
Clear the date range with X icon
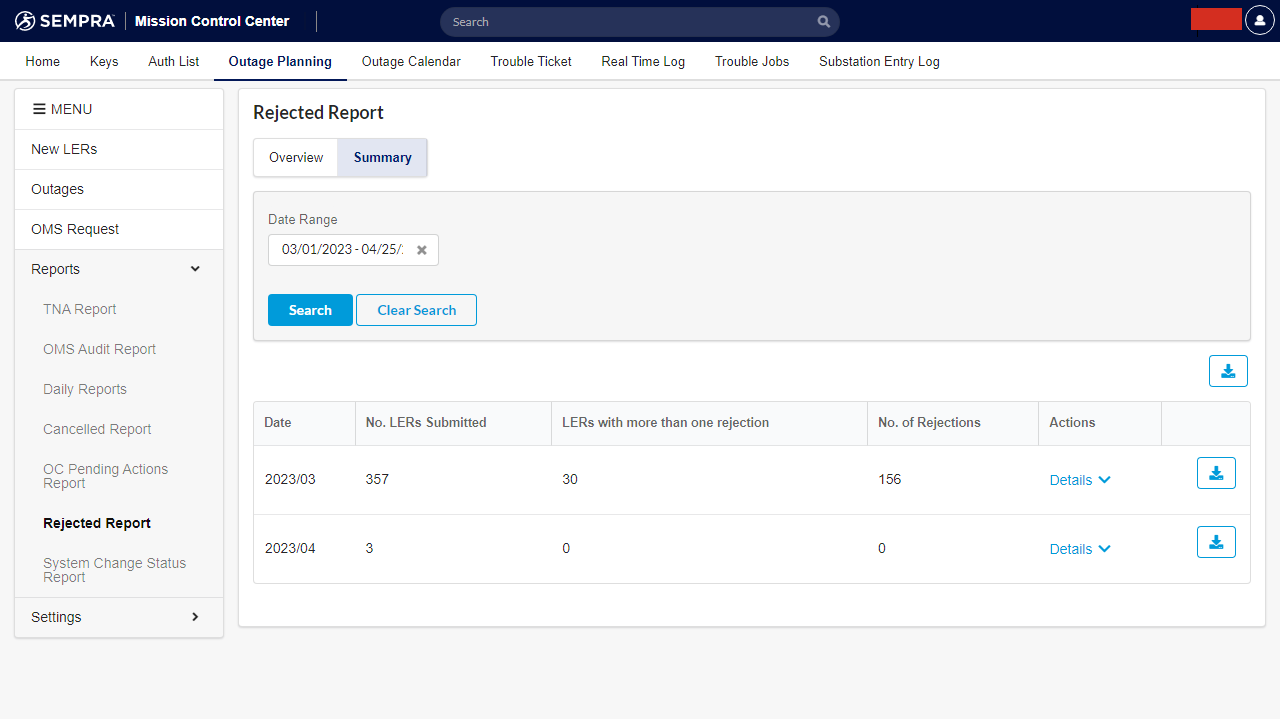pyautogui.click(x=422, y=250)
